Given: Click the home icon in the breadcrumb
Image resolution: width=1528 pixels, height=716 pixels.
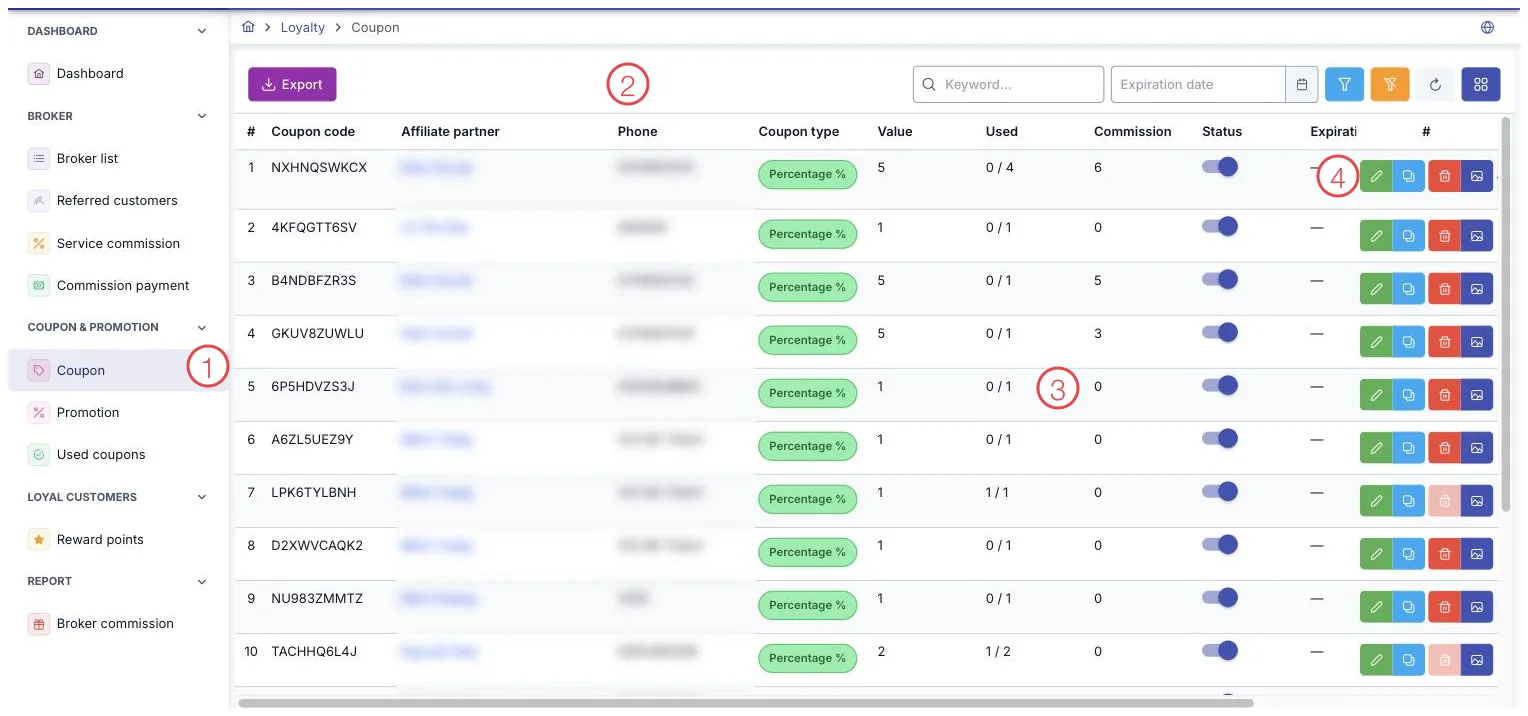Looking at the screenshot, I should pos(249,27).
